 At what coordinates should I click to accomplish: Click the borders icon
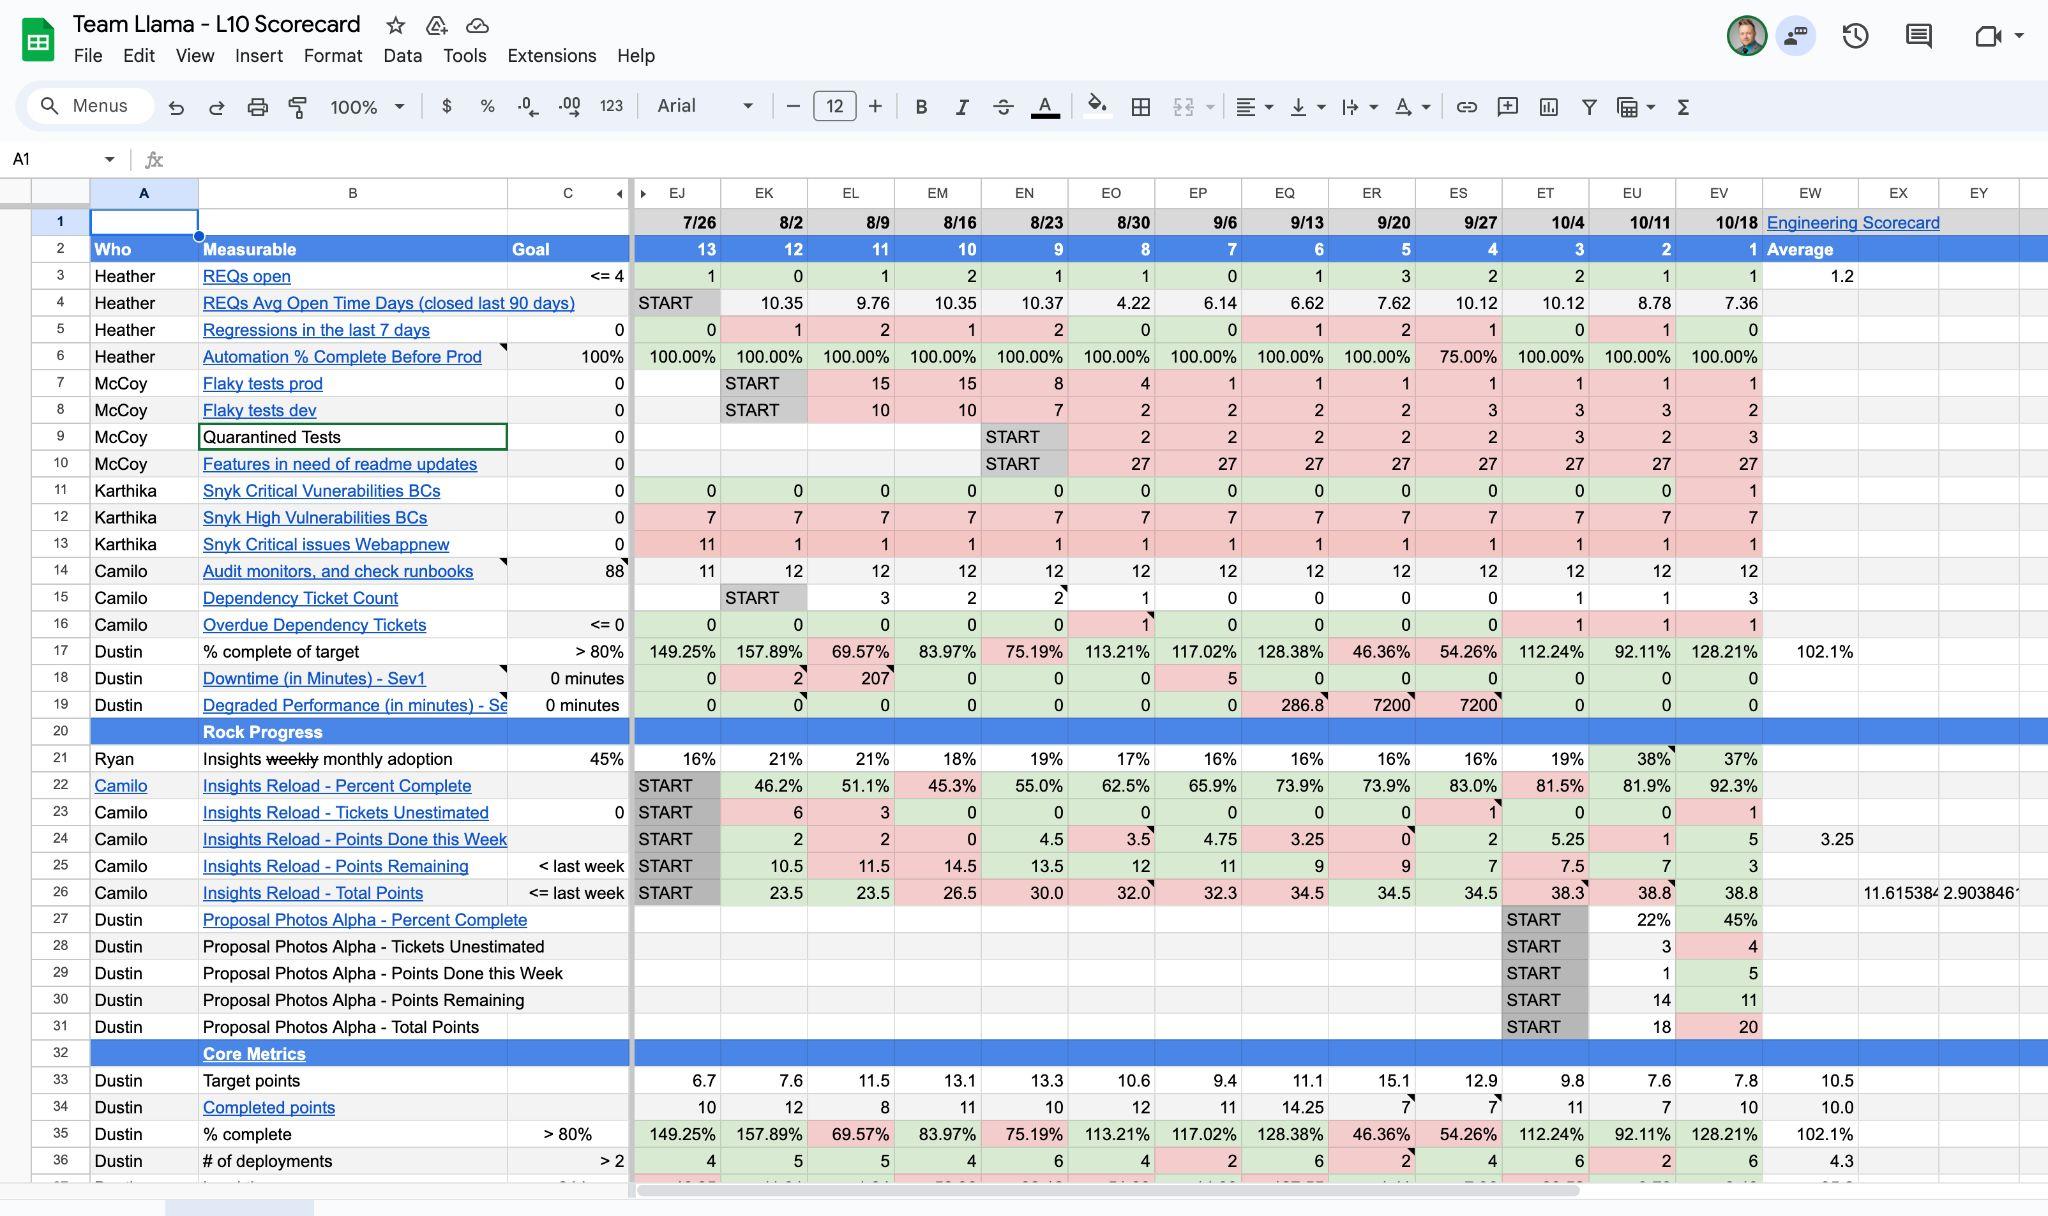(x=1140, y=107)
